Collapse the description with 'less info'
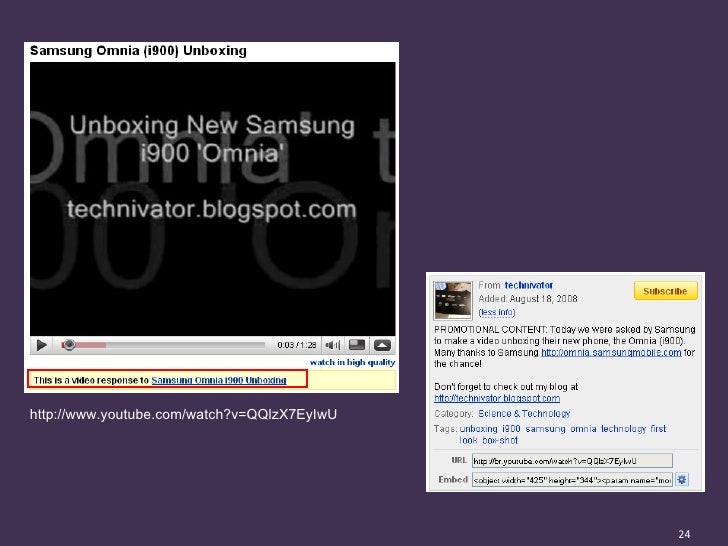This screenshot has height=546, width=728. [497, 312]
